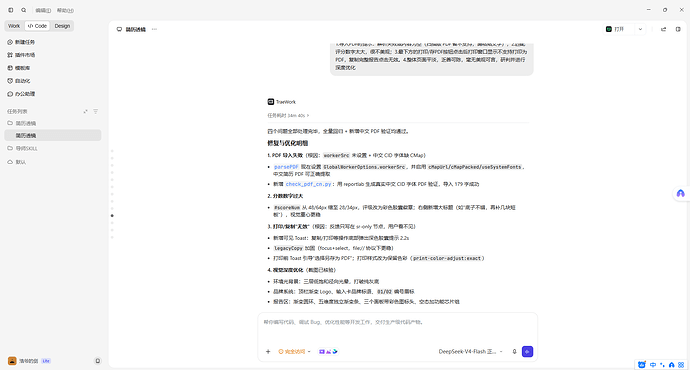The width and height of the screenshot is (690, 370).
Task: Click the plus attachment icon
Action: [268, 352]
